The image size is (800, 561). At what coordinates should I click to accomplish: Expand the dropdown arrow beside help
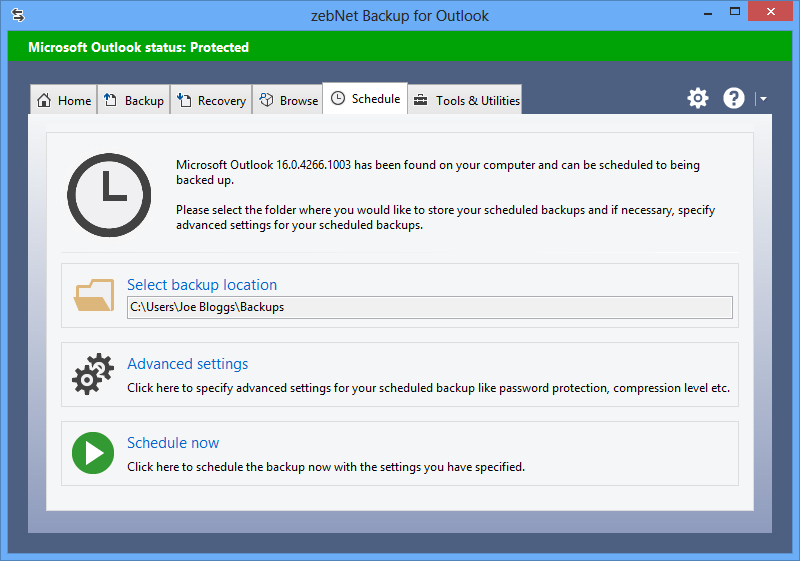(x=763, y=99)
